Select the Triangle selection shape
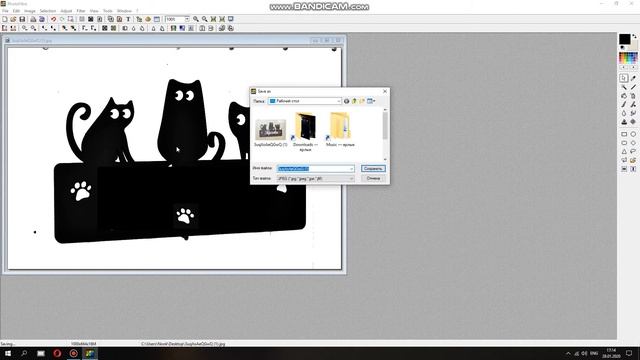The image size is (640, 360). (624, 151)
